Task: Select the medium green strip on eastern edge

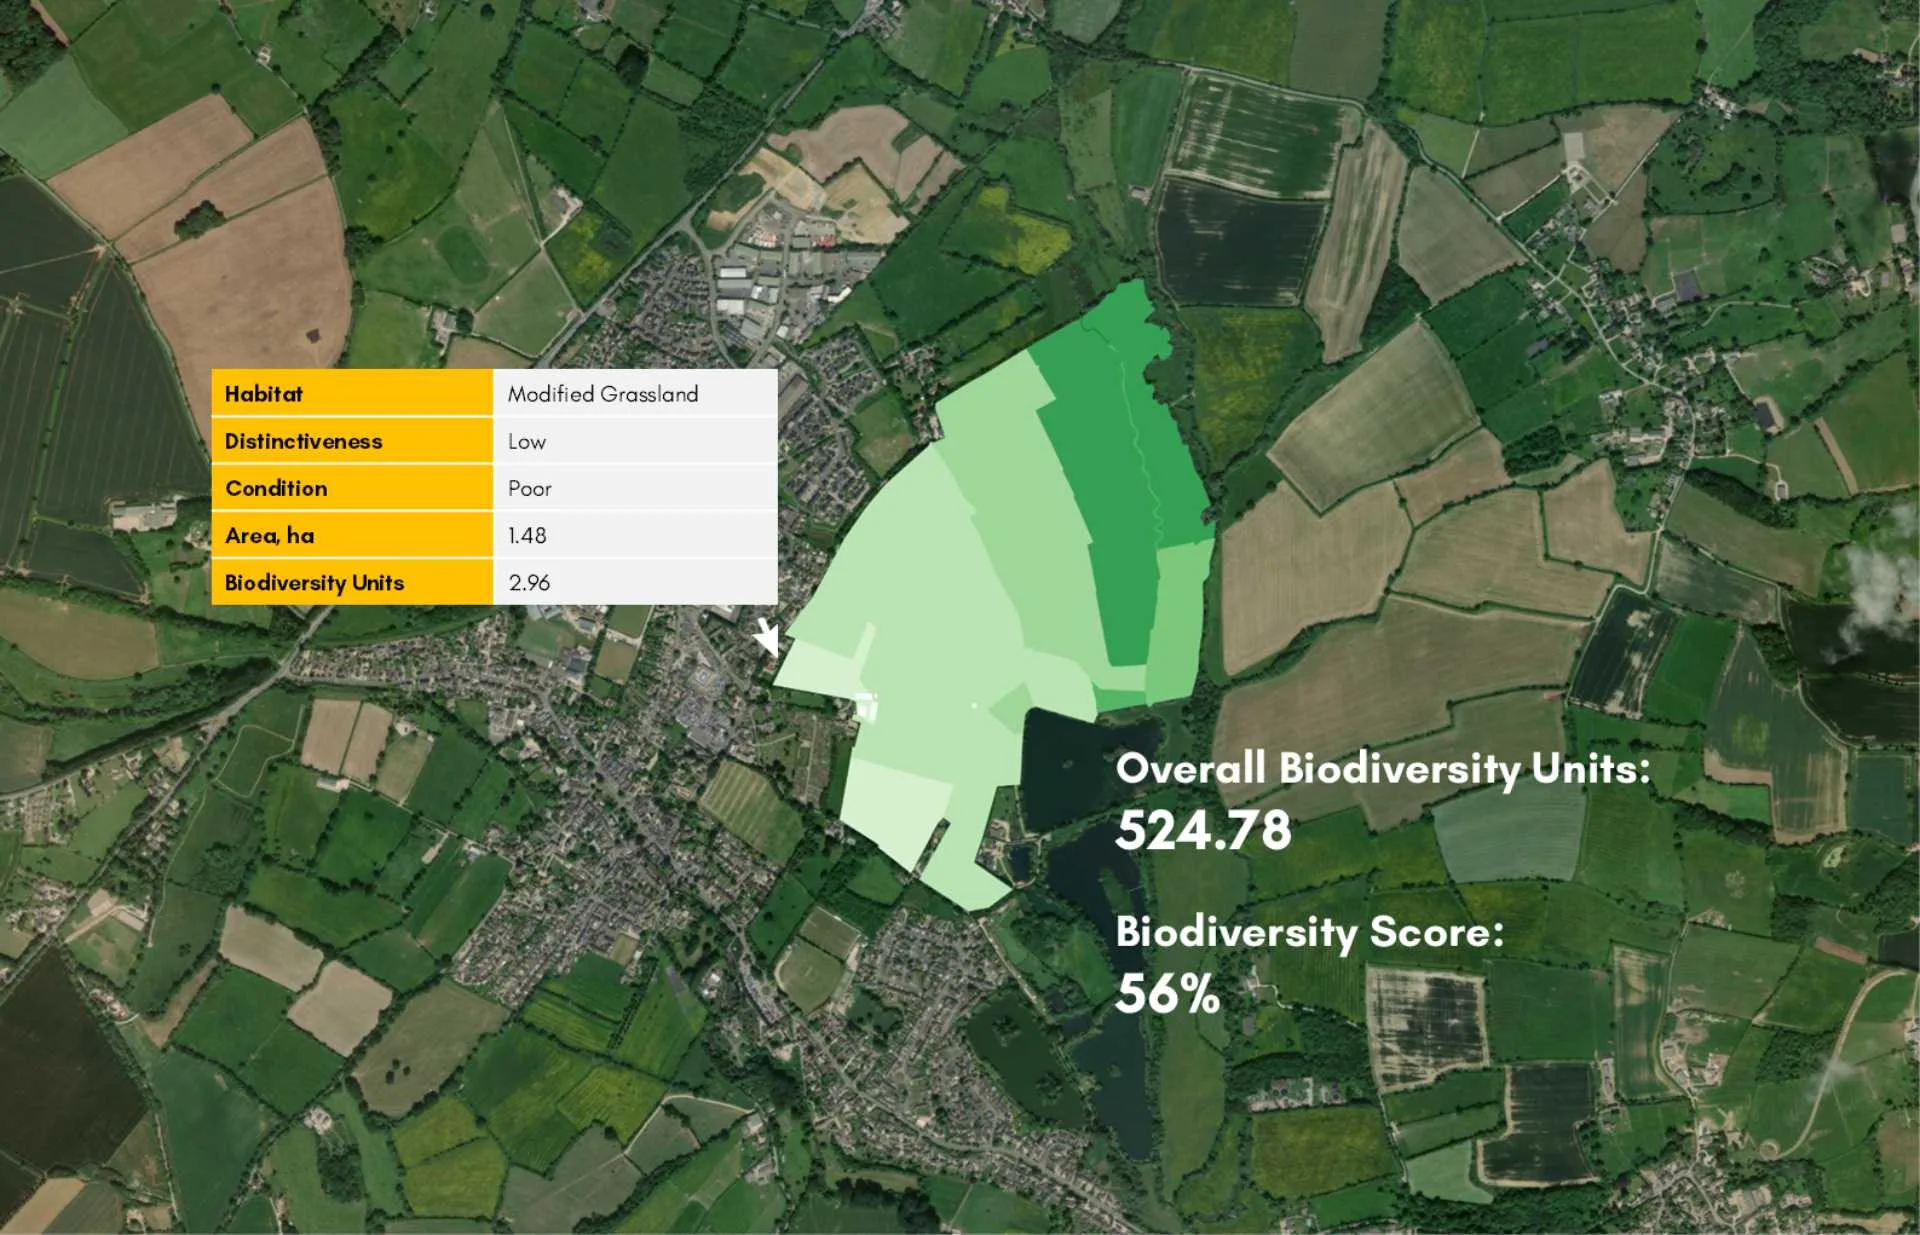Action: [x=1178, y=620]
